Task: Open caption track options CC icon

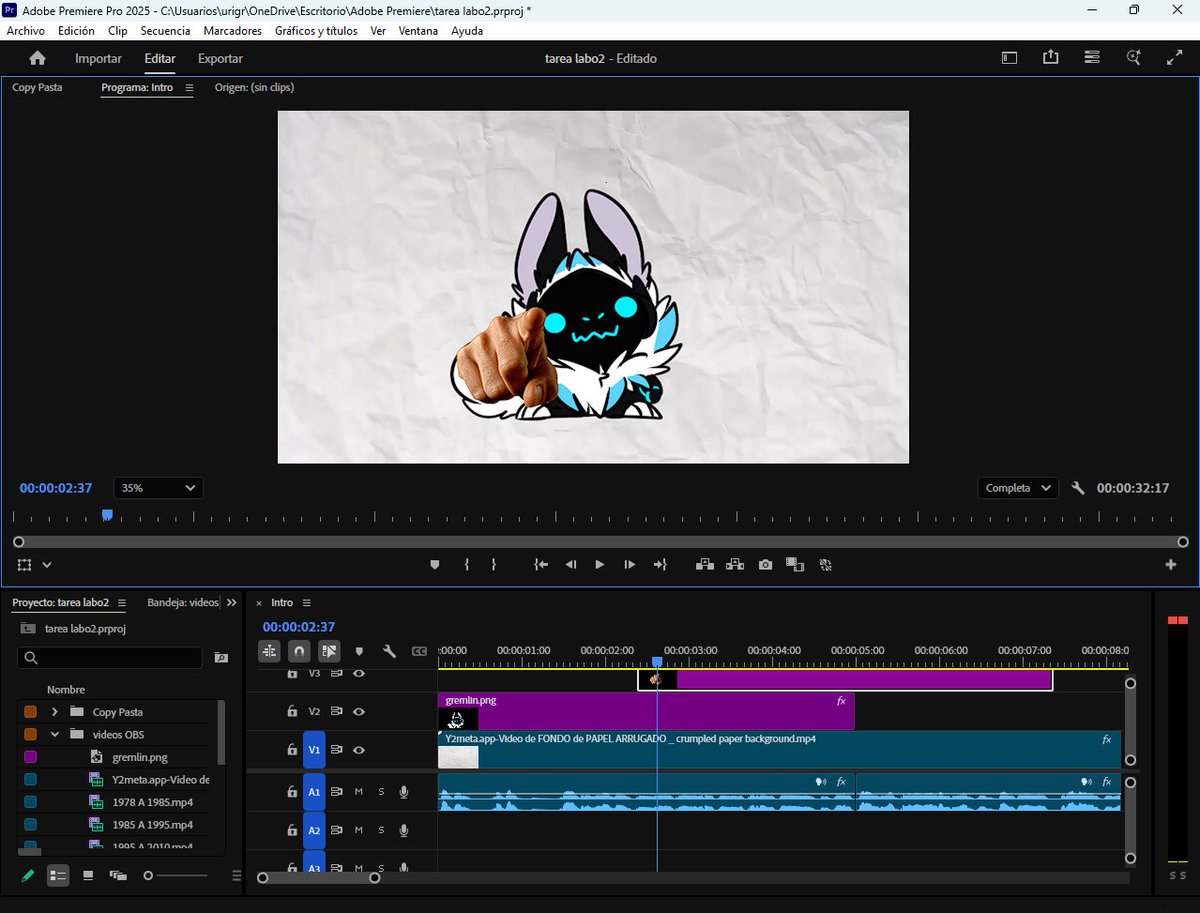Action: point(419,651)
